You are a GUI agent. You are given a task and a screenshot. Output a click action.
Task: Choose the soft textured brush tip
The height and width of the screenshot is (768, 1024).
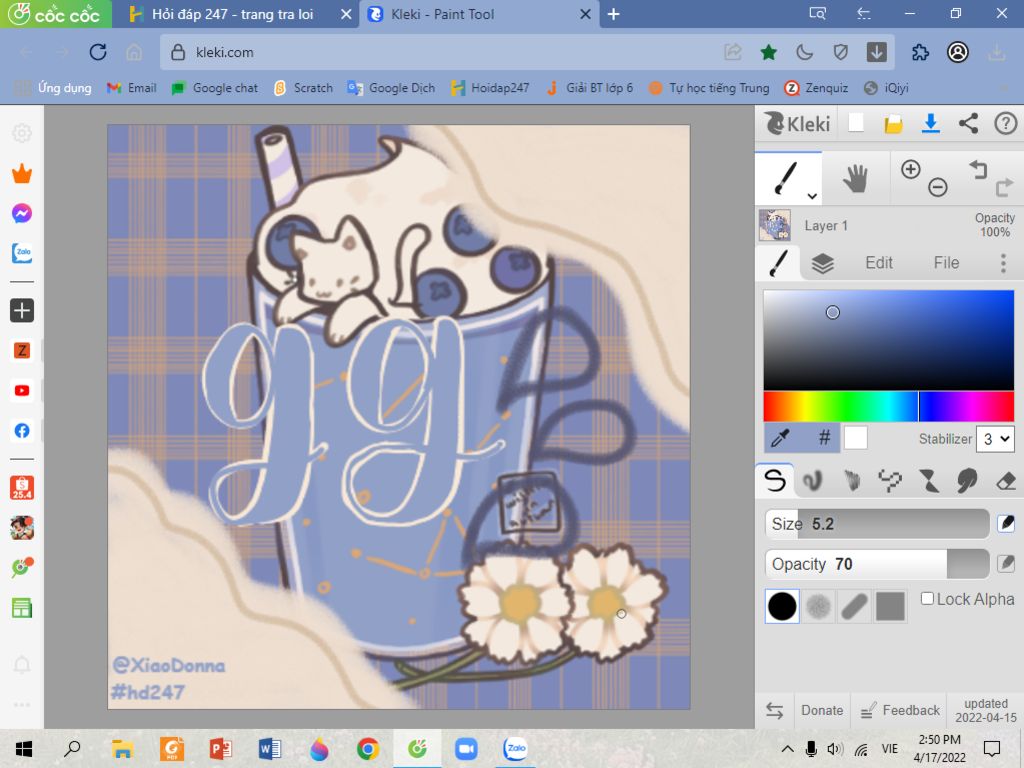tap(818, 606)
